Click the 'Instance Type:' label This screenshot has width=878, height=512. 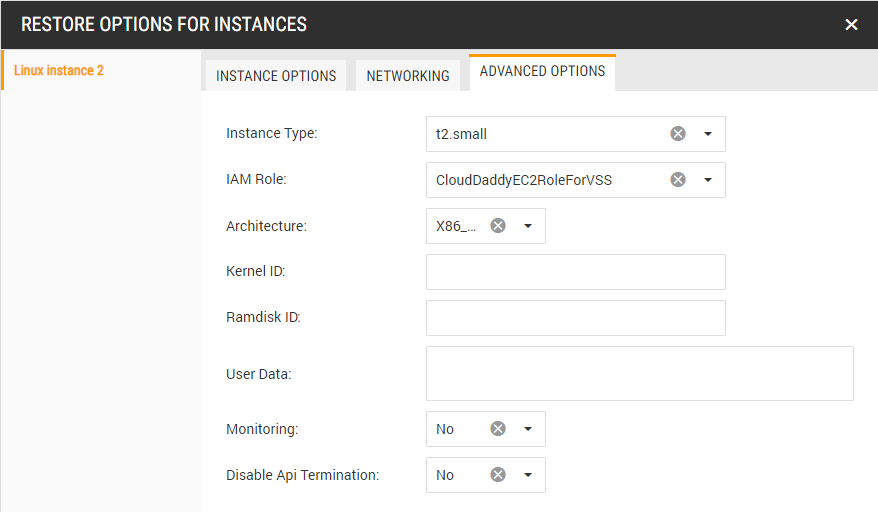tap(272, 133)
